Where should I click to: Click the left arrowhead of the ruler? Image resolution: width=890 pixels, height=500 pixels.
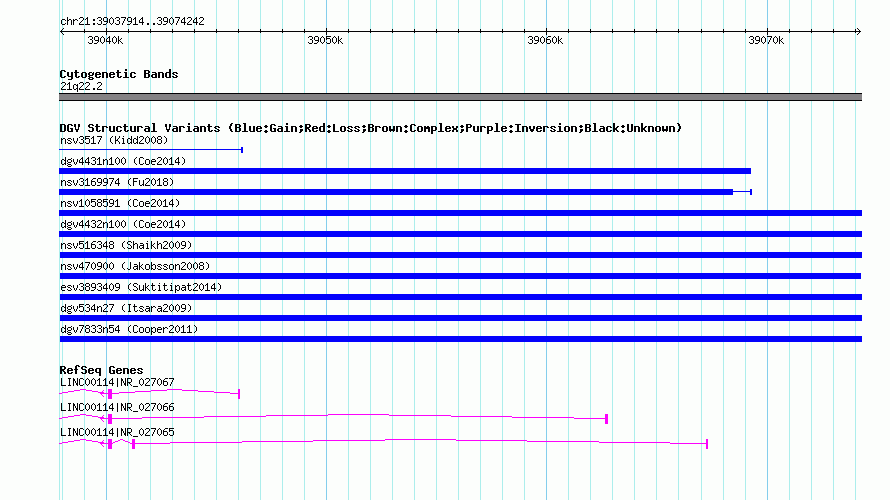point(62,31)
